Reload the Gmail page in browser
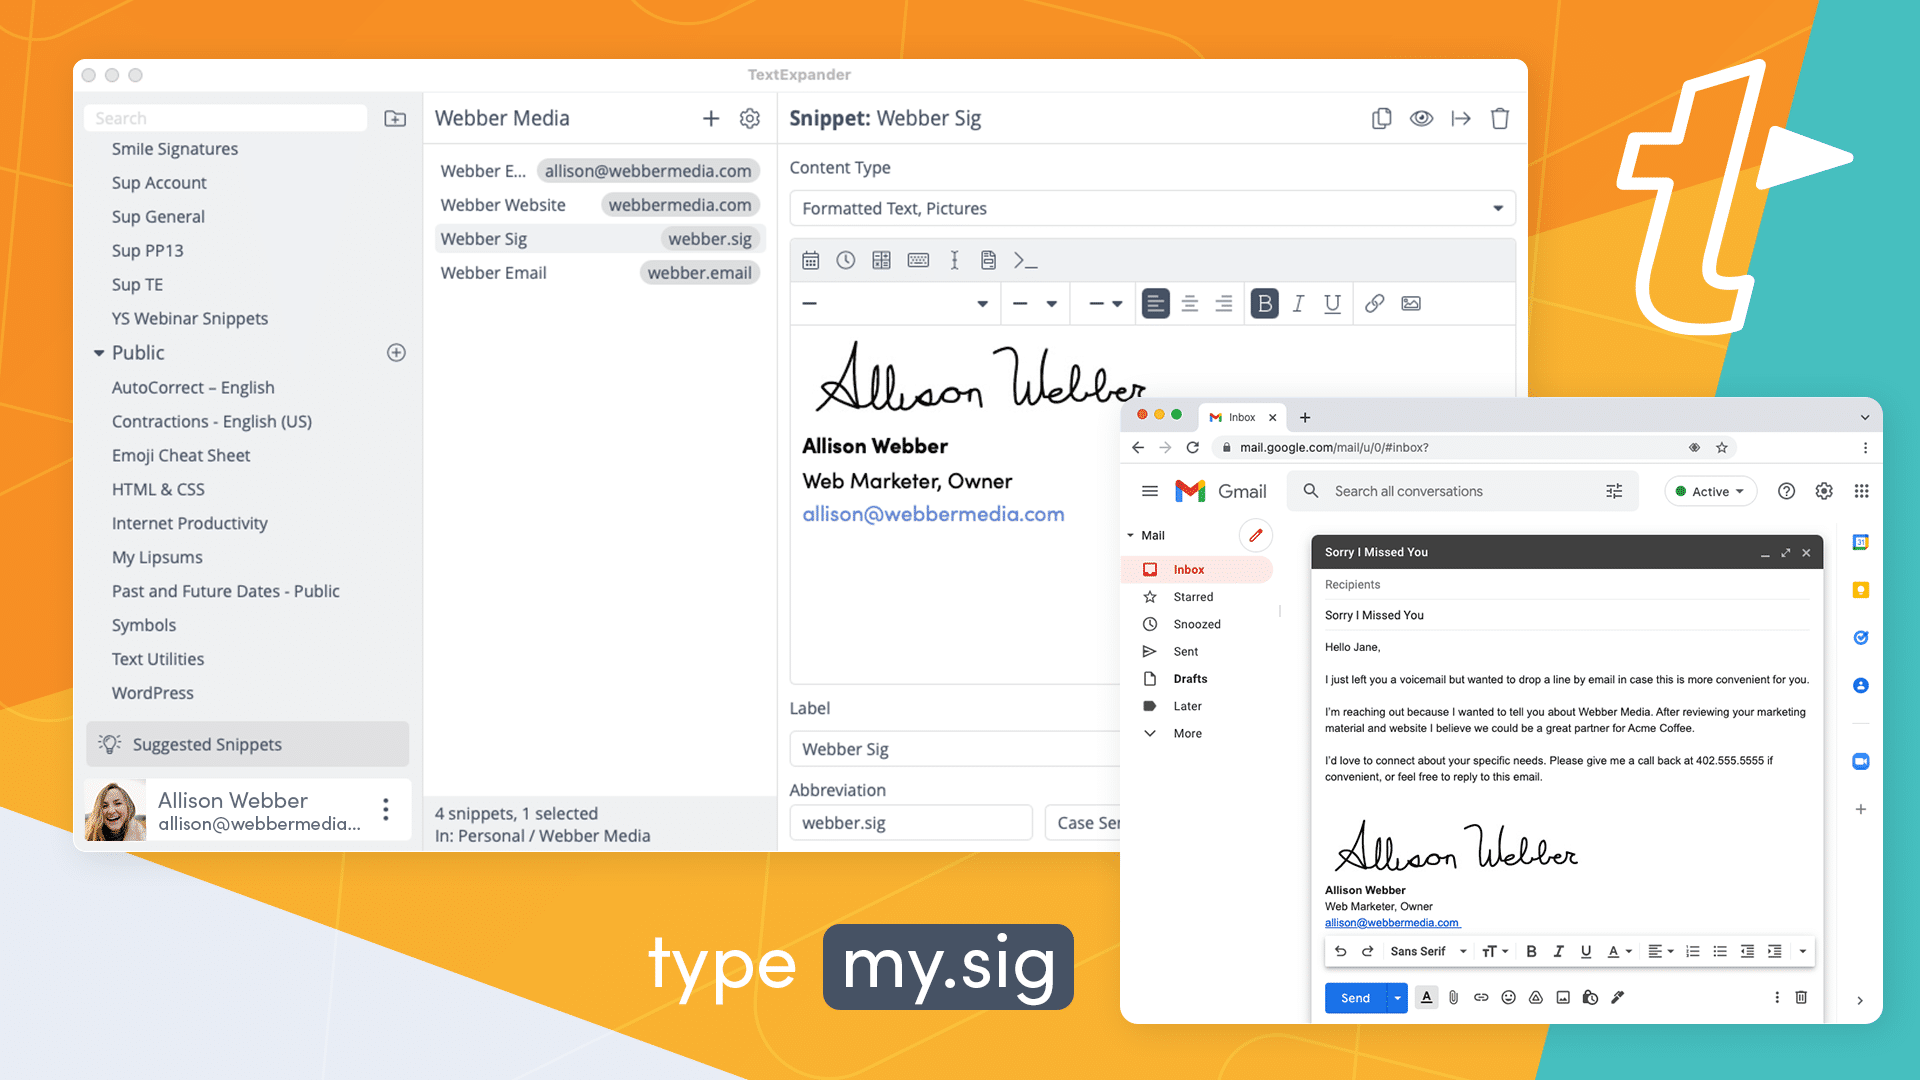This screenshot has width=1920, height=1080. click(1193, 448)
